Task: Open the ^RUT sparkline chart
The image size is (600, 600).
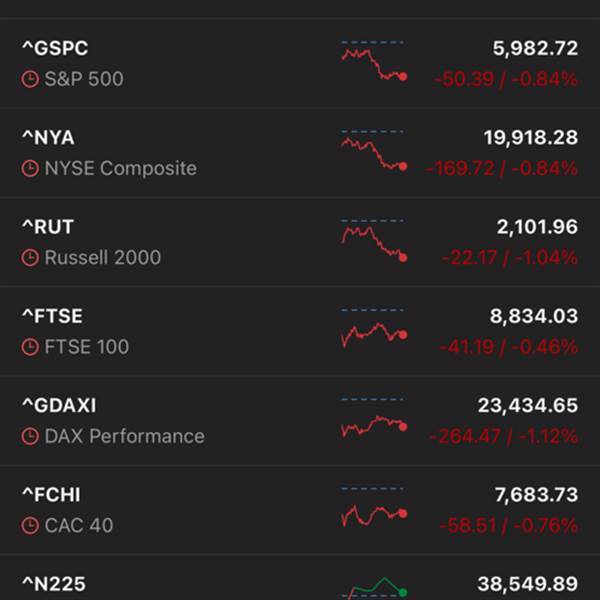Action: click(x=374, y=241)
